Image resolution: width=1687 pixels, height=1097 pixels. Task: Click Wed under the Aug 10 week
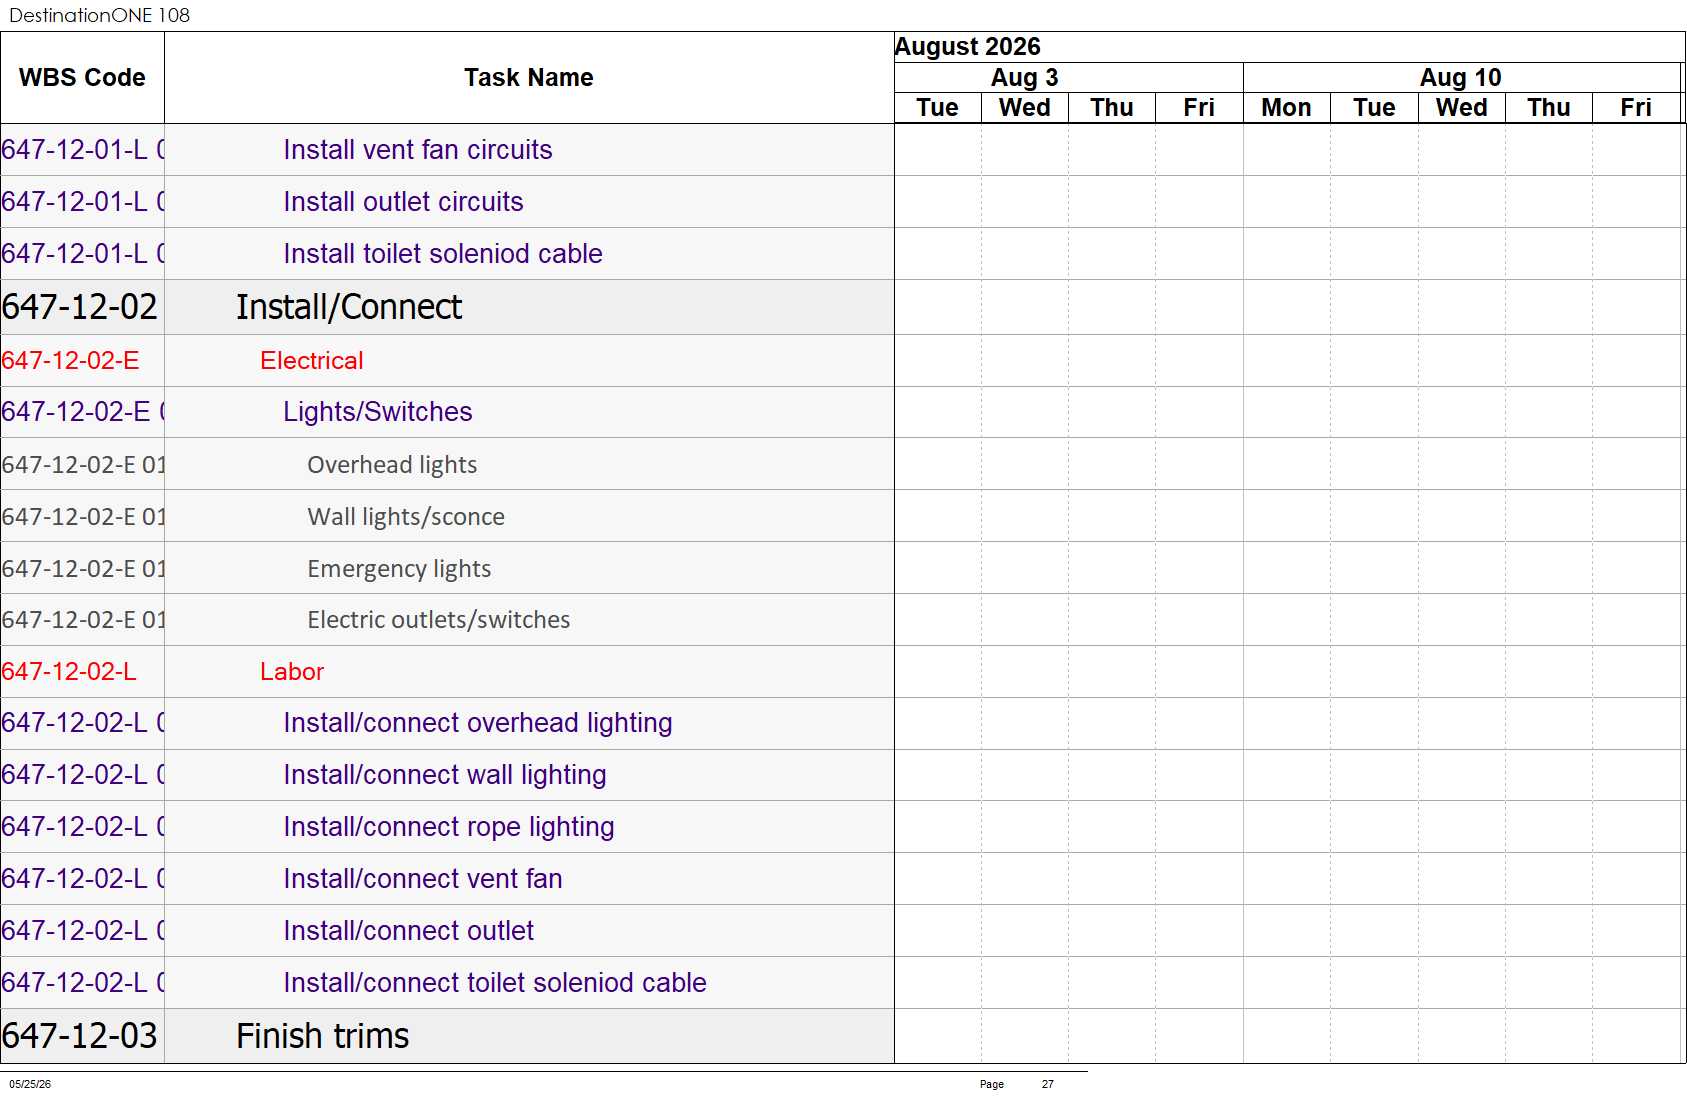click(1461, 107)
